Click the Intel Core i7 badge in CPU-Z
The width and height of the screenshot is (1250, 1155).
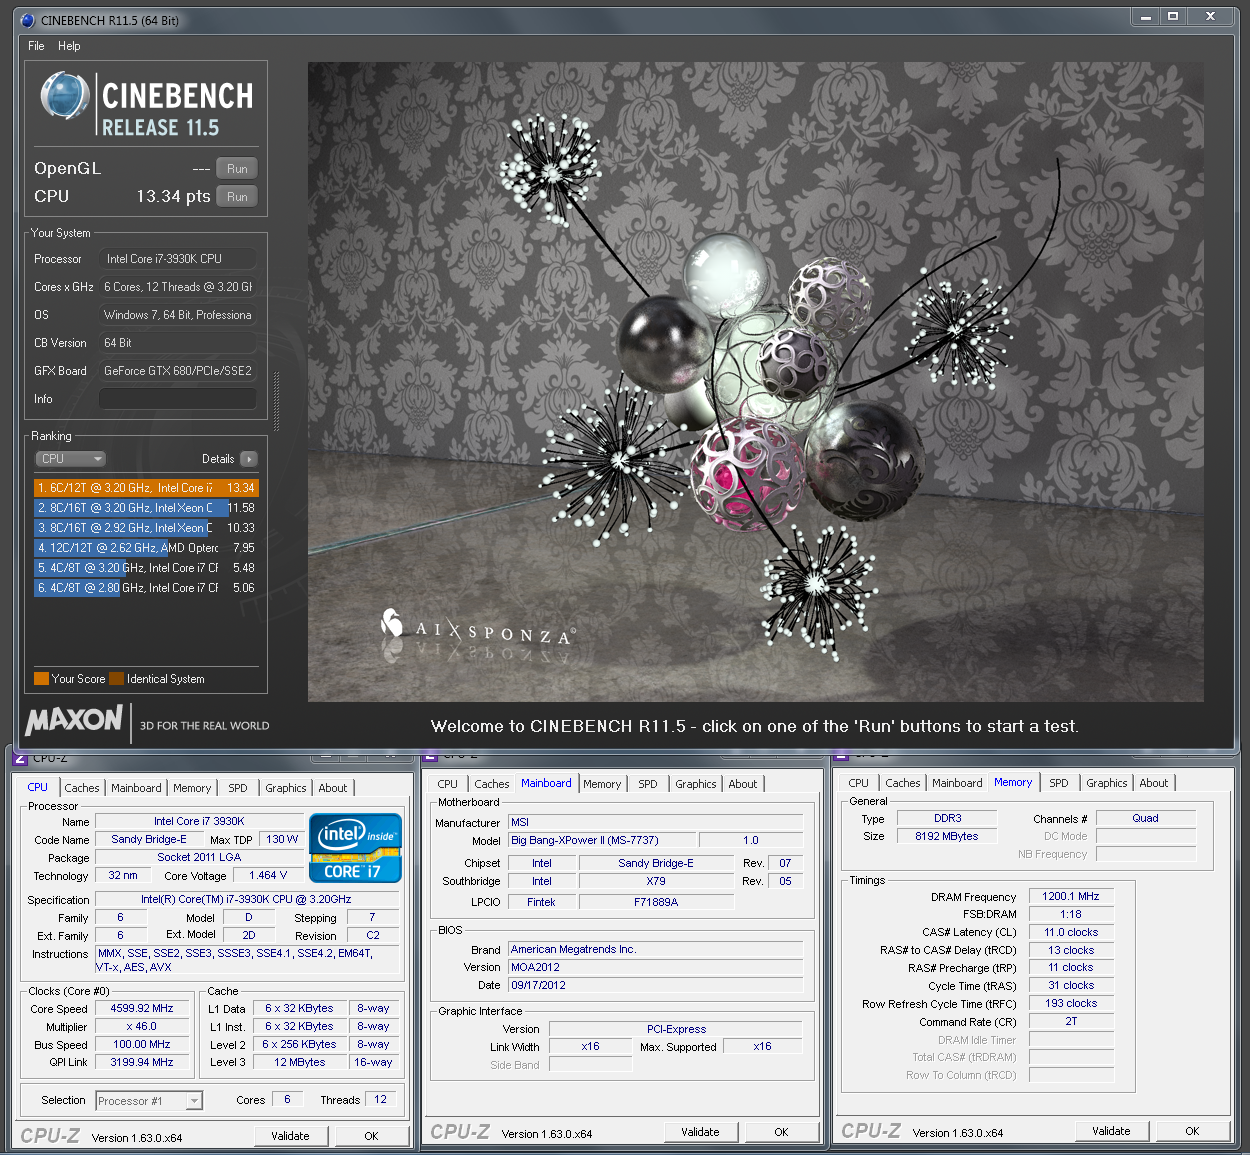[355, 848]
